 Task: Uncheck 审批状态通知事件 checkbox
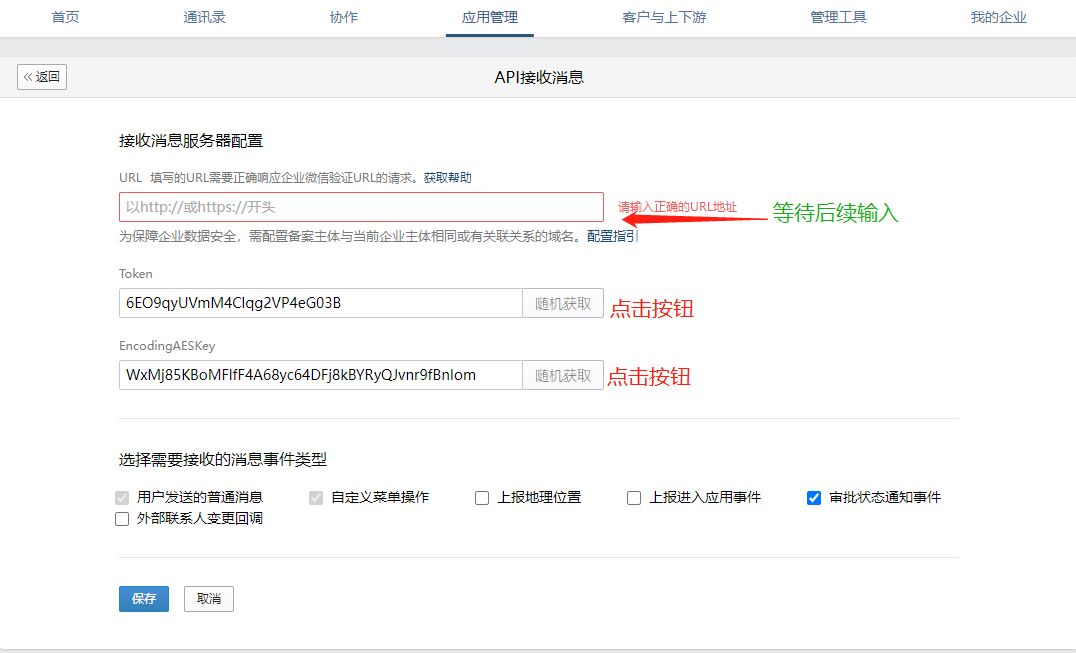(814, 498)
